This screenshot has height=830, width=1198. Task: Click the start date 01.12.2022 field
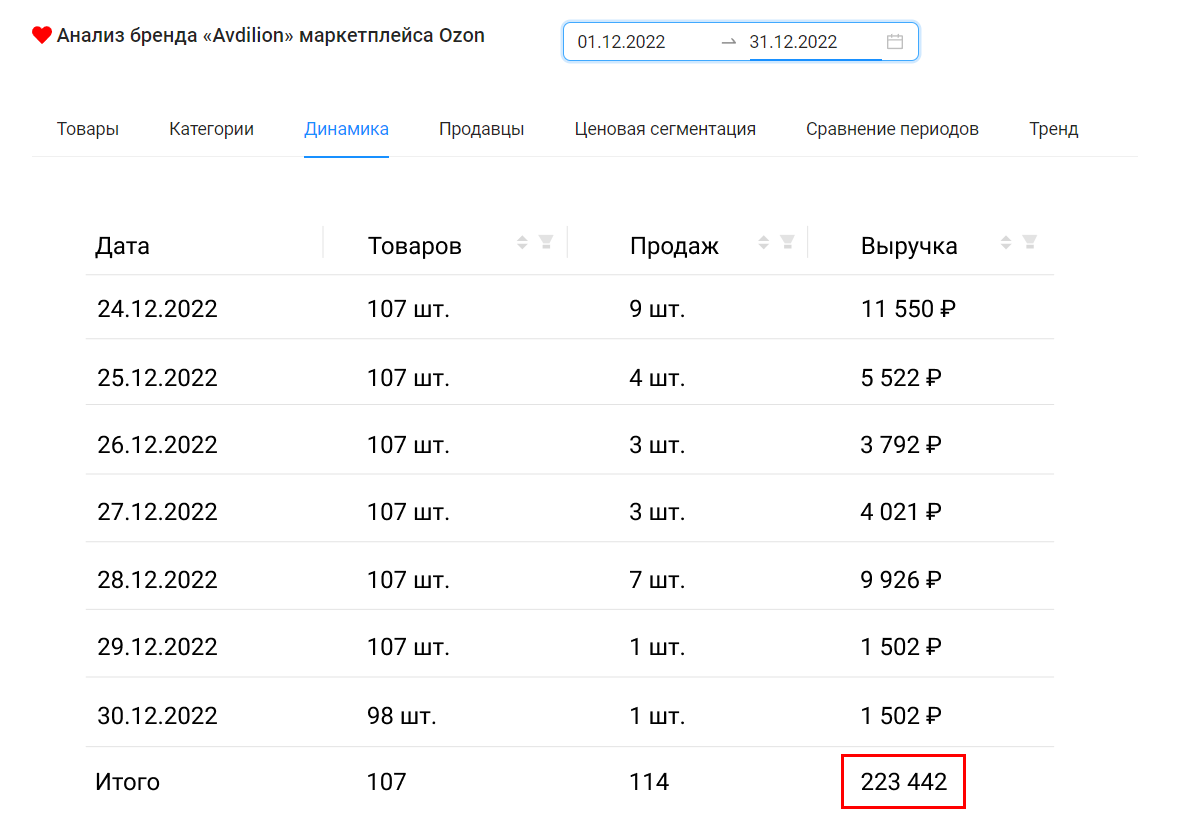[x=621, y=41]
